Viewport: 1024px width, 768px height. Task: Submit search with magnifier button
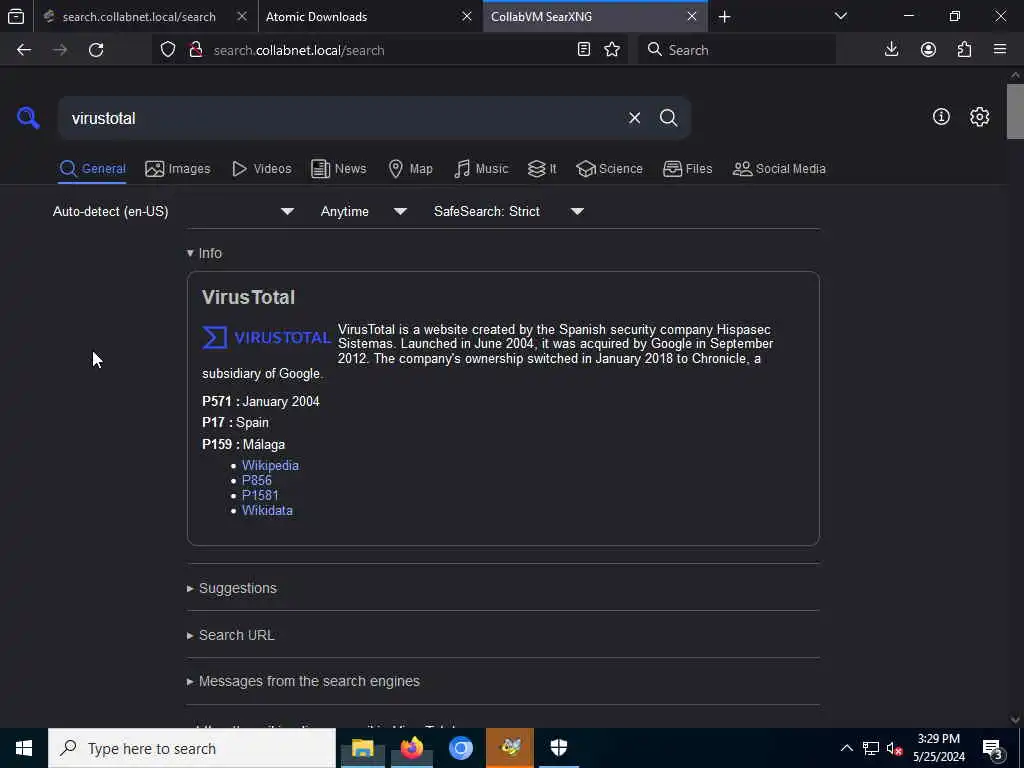(668, 118)
